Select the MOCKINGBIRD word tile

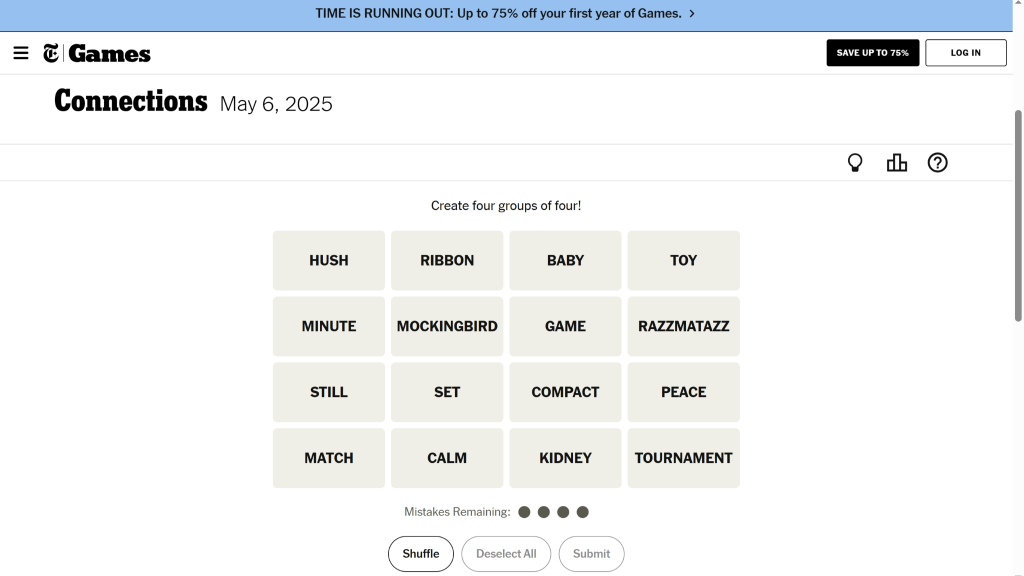click(447, 327)
